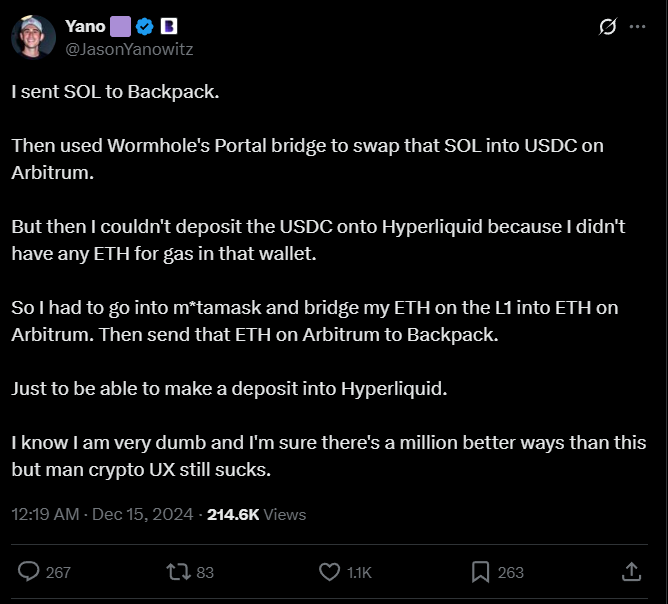Click the blue verified checkmark badge

[x=145, y=26]
